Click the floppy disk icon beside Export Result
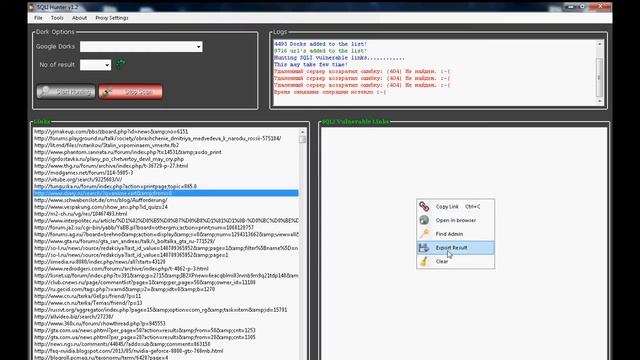This screenshot has height=360, width=640. [x=424, y=247]
